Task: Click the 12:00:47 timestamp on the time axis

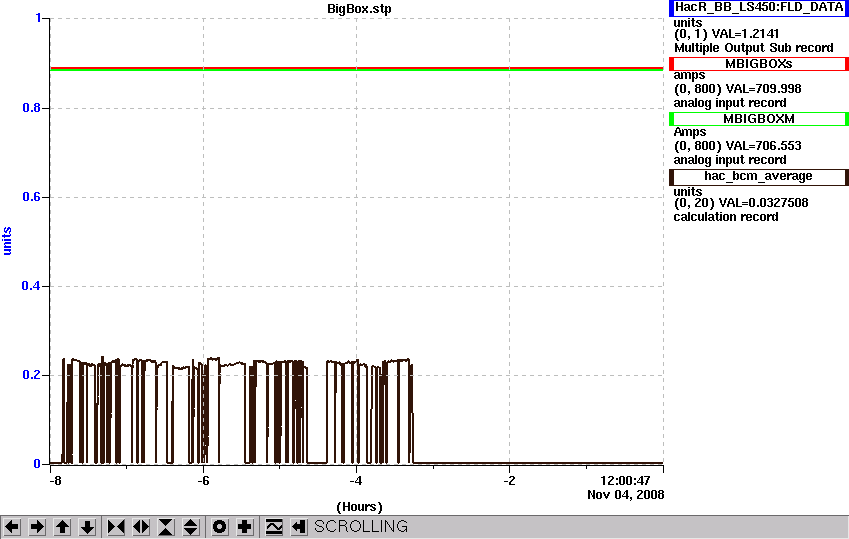Action: (625, 481)
